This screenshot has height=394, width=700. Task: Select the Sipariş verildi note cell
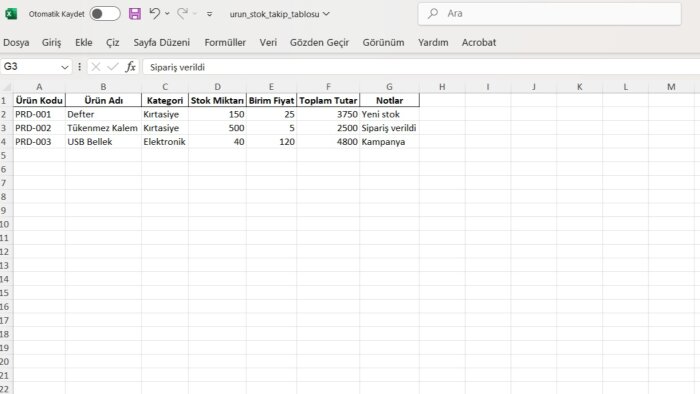[x=389, y=128]
